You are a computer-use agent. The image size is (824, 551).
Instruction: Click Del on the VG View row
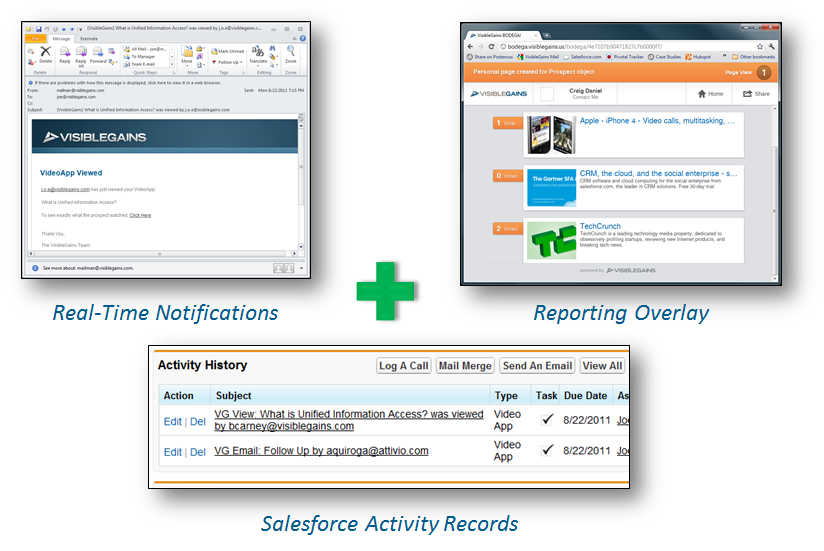pos(198,421)
